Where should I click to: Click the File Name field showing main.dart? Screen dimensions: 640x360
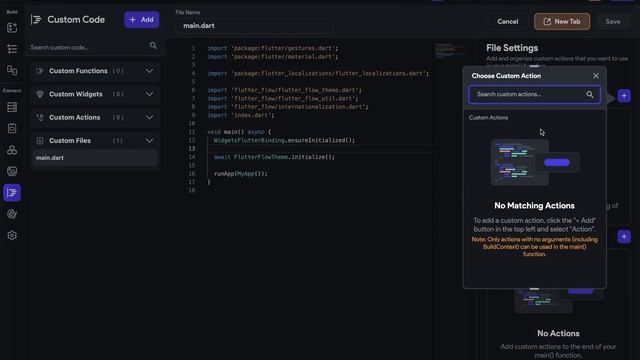click(x=255, y=26)
